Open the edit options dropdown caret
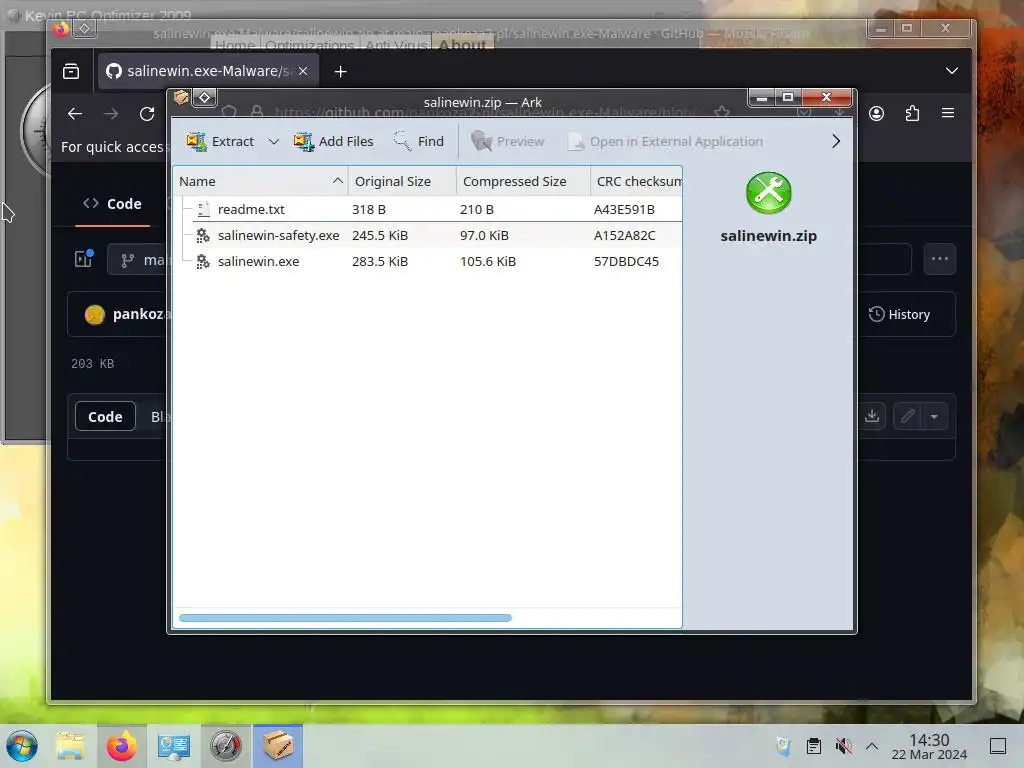This screenshot has width=1024, height=768. tap(935, 417)
